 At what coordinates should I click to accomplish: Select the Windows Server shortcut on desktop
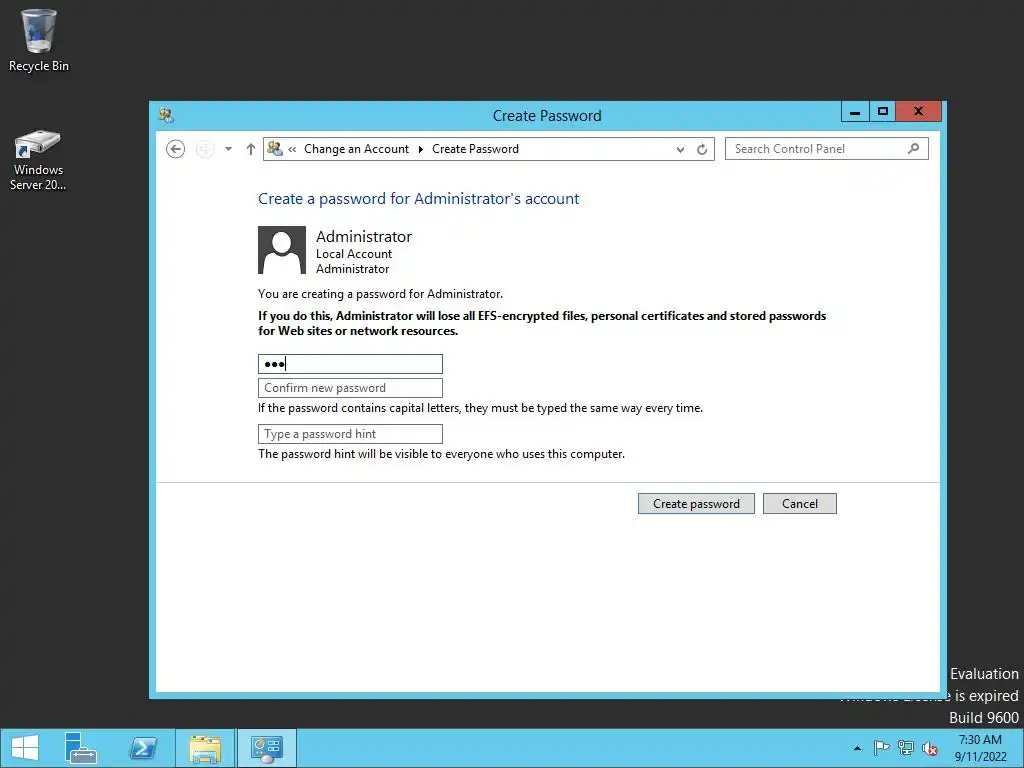point(38,159)
